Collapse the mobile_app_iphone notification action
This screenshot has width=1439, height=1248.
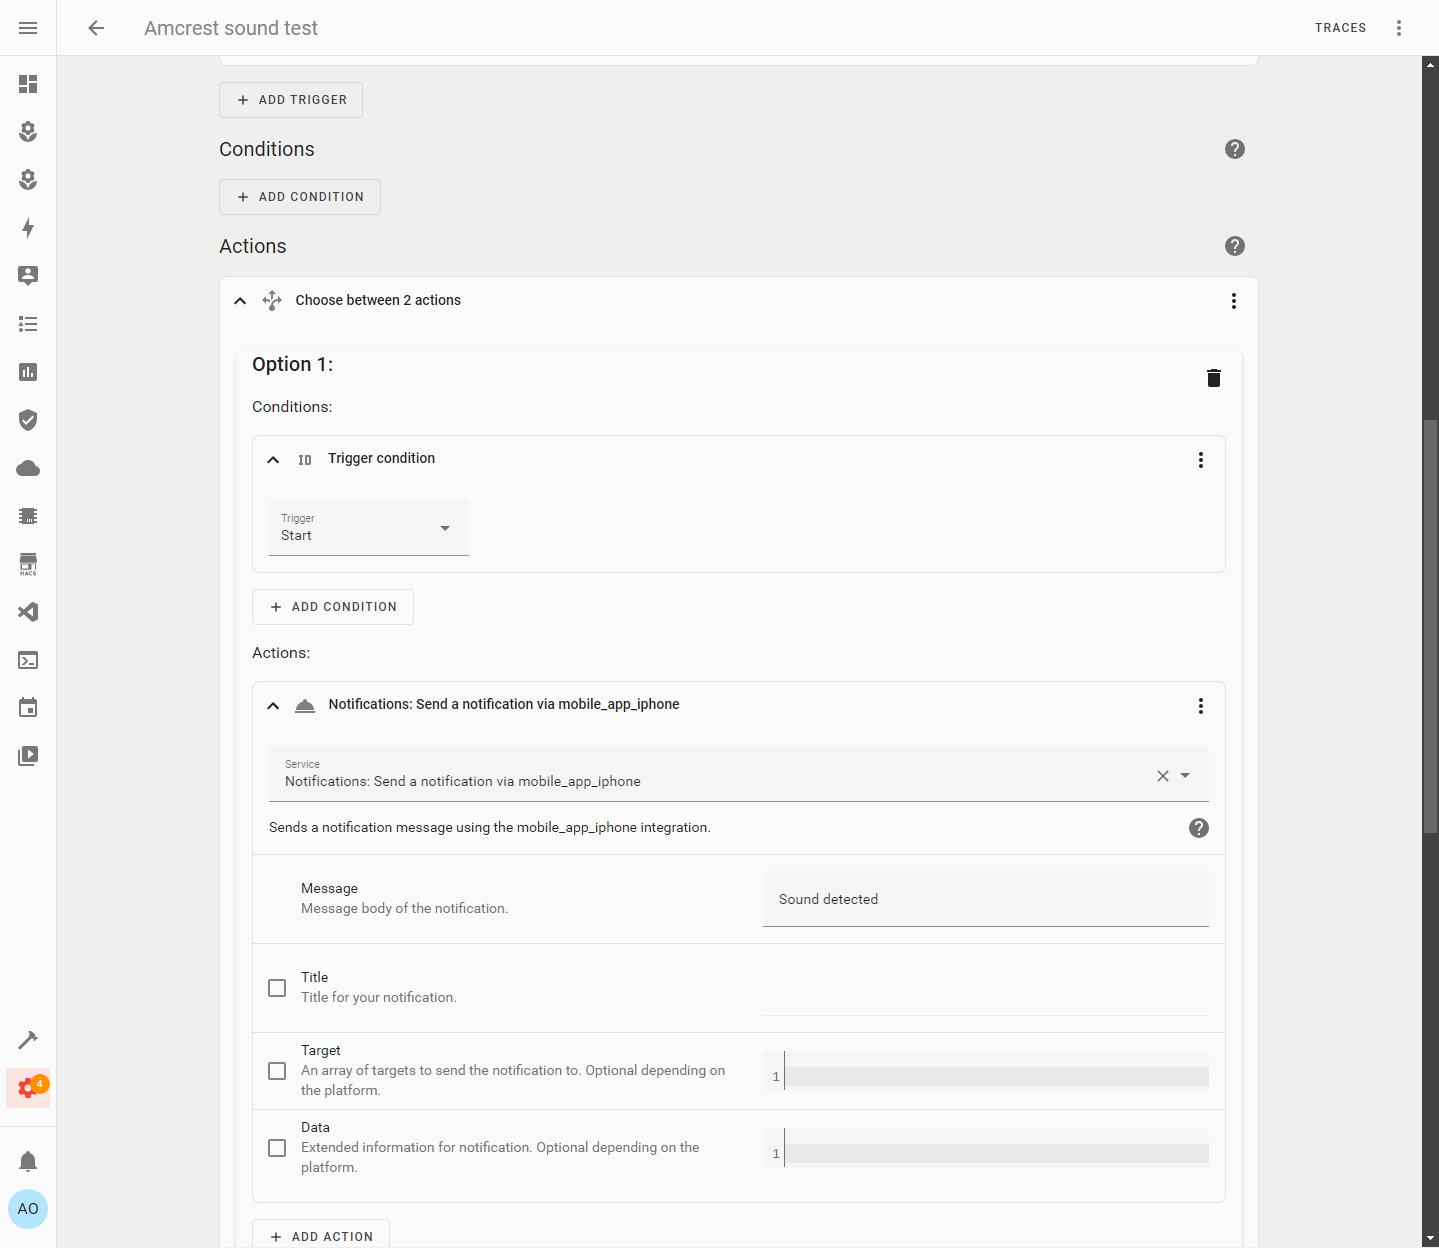(x=273, y=705)
